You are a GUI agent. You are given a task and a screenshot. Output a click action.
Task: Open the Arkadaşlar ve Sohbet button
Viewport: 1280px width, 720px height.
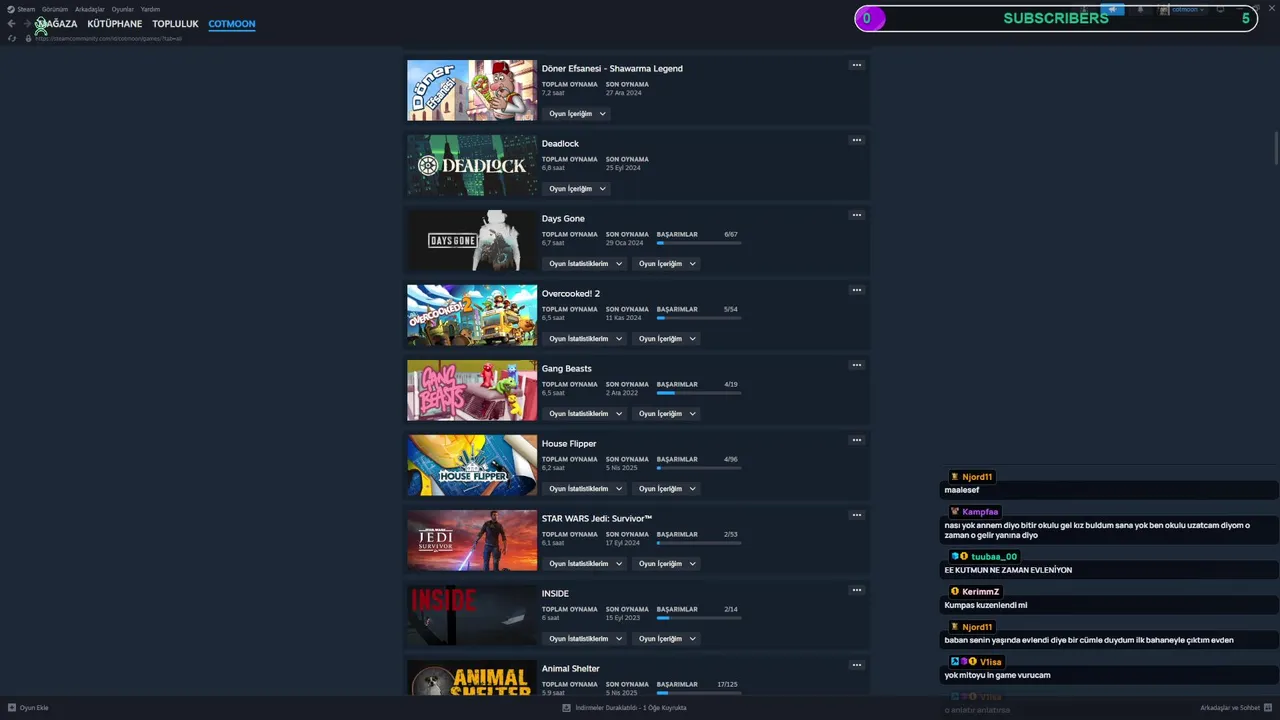tap(1236, 708)
